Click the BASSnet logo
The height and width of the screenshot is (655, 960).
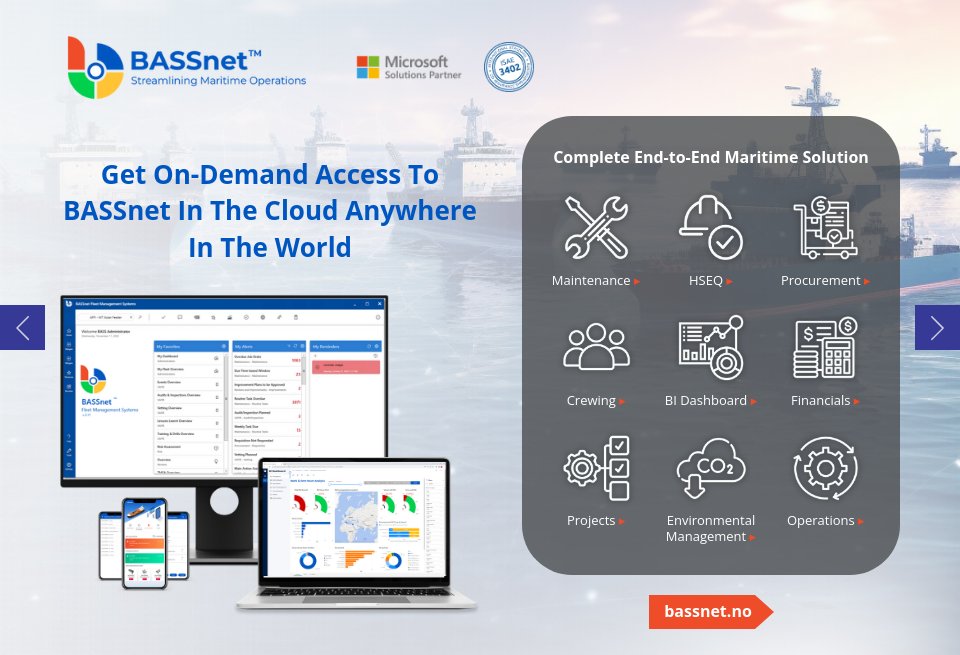[186, 67]
